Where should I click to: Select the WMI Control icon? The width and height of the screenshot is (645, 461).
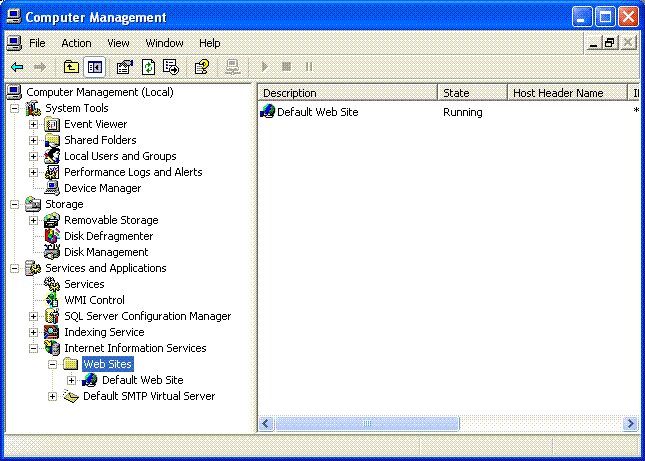(x=52, y=300)
